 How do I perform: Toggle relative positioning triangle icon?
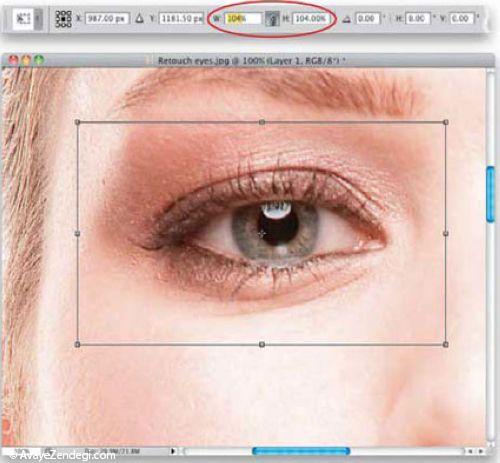coord(139,18)
